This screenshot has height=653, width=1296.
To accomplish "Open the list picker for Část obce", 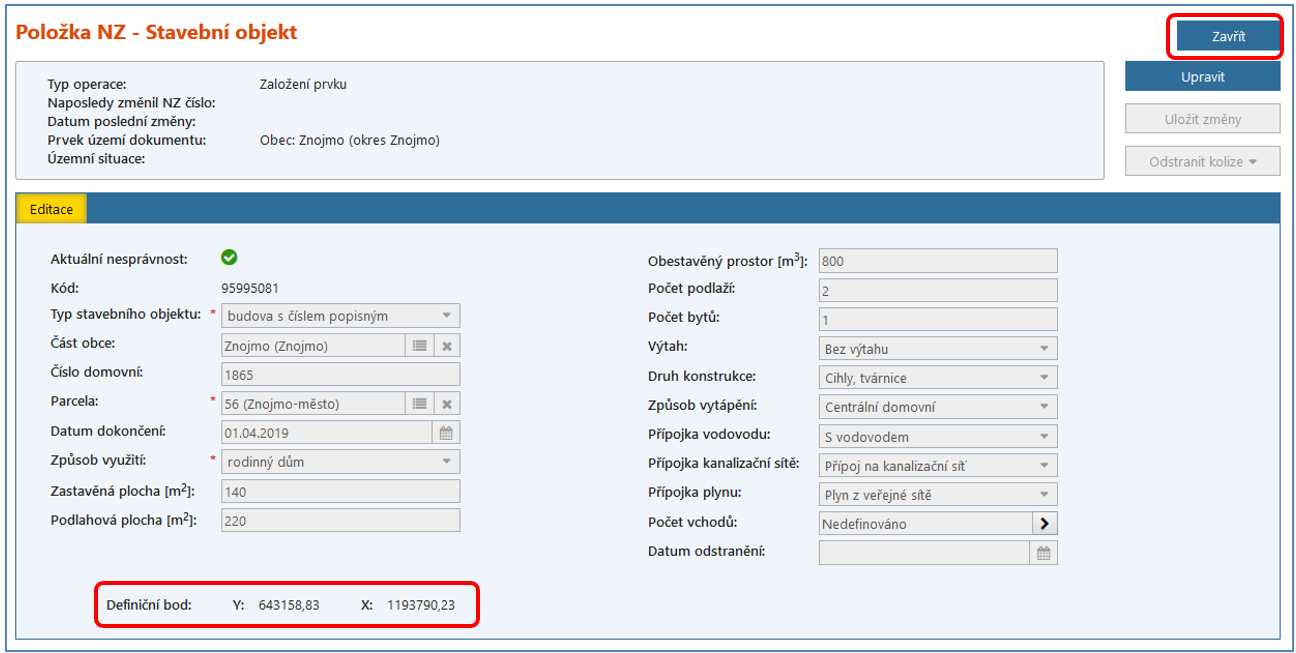I will click(x=420, y=345).
